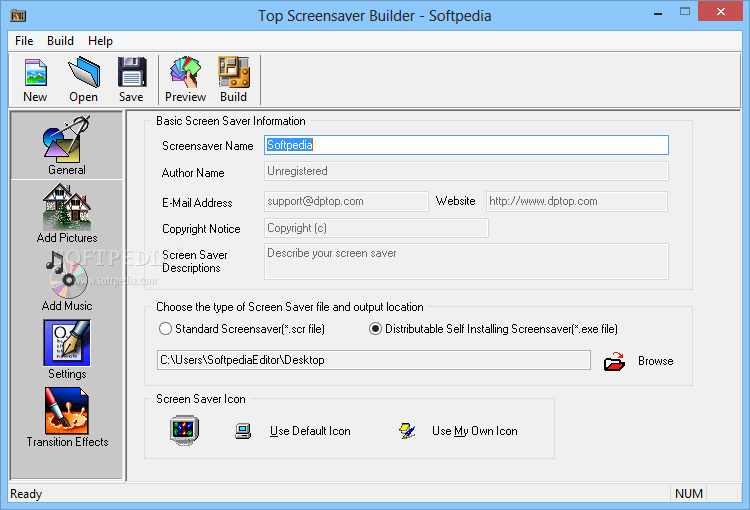
Task: Click the Open toolbar icon
Action: 84,72
